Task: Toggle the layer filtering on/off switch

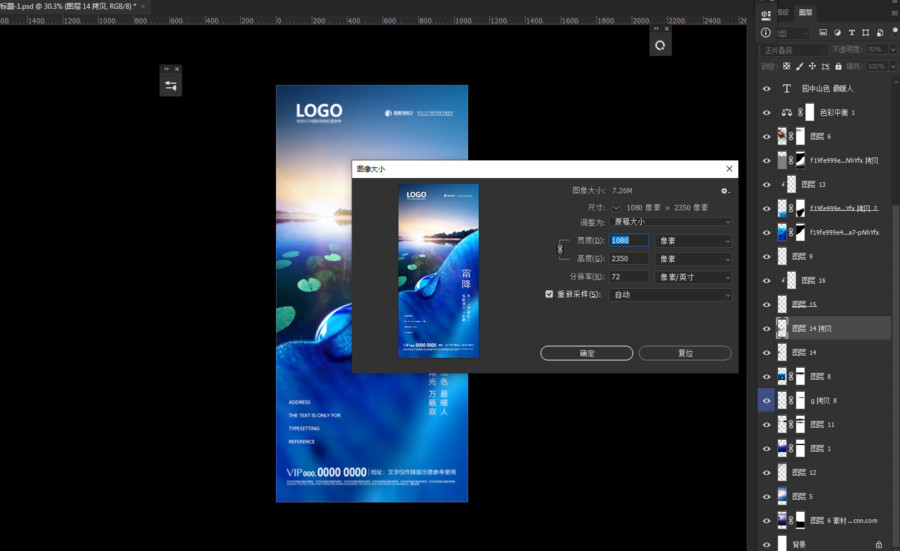Action: click(895, 33)
